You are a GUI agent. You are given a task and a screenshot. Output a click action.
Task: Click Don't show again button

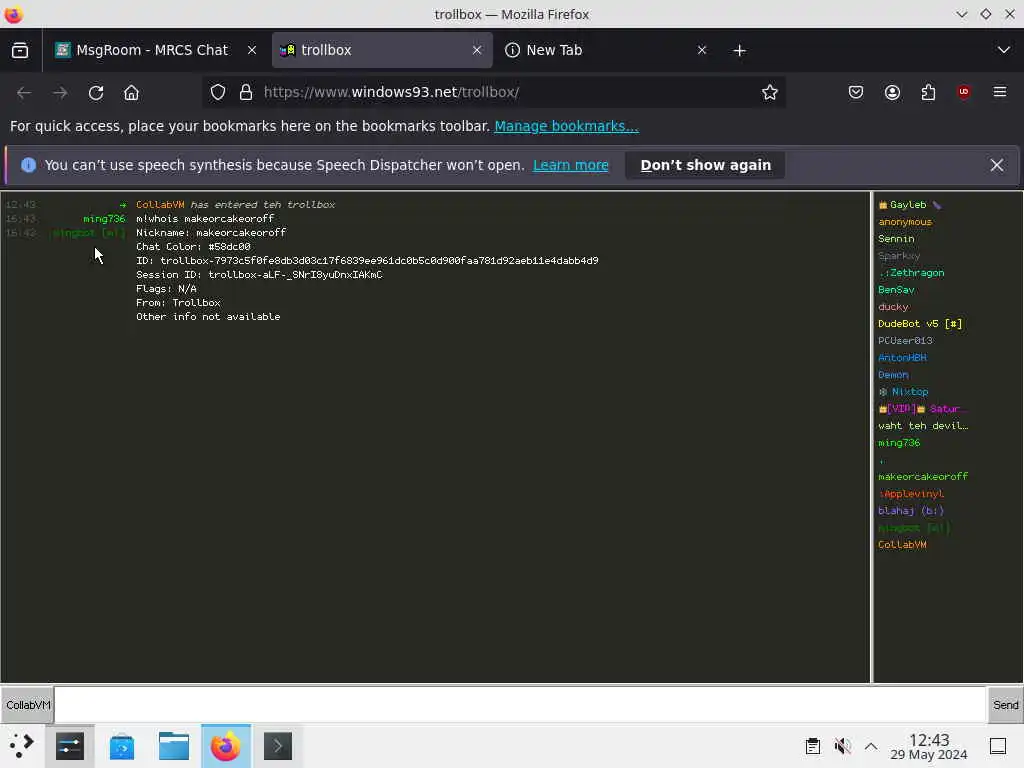705,165
